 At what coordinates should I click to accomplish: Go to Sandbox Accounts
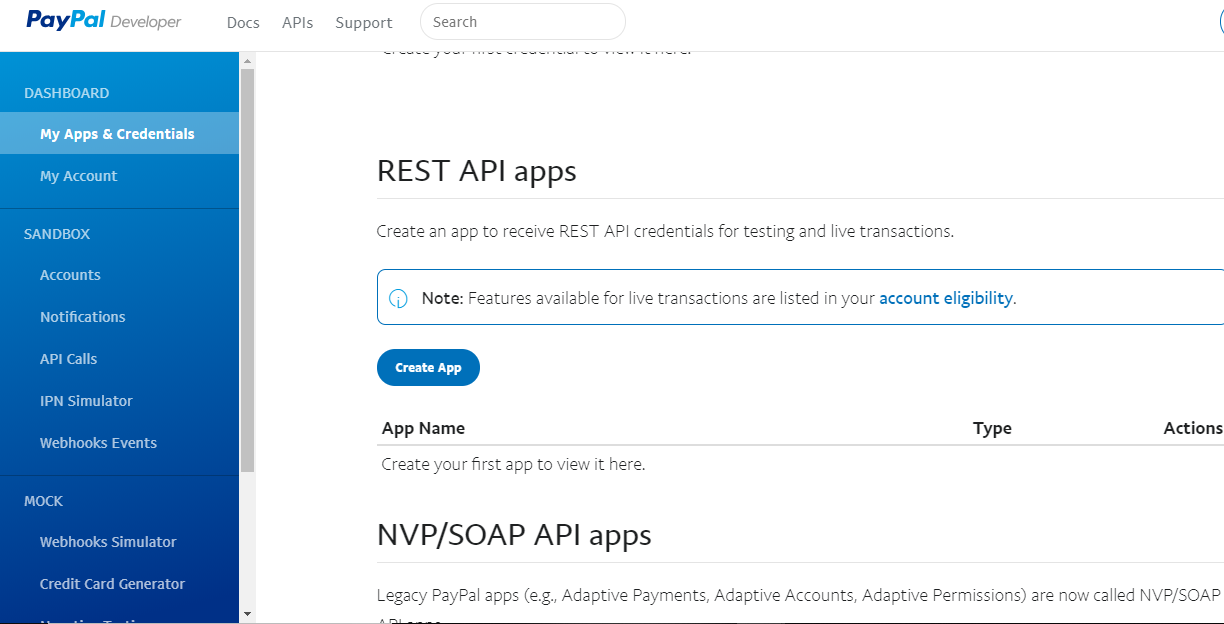[70, 275]
